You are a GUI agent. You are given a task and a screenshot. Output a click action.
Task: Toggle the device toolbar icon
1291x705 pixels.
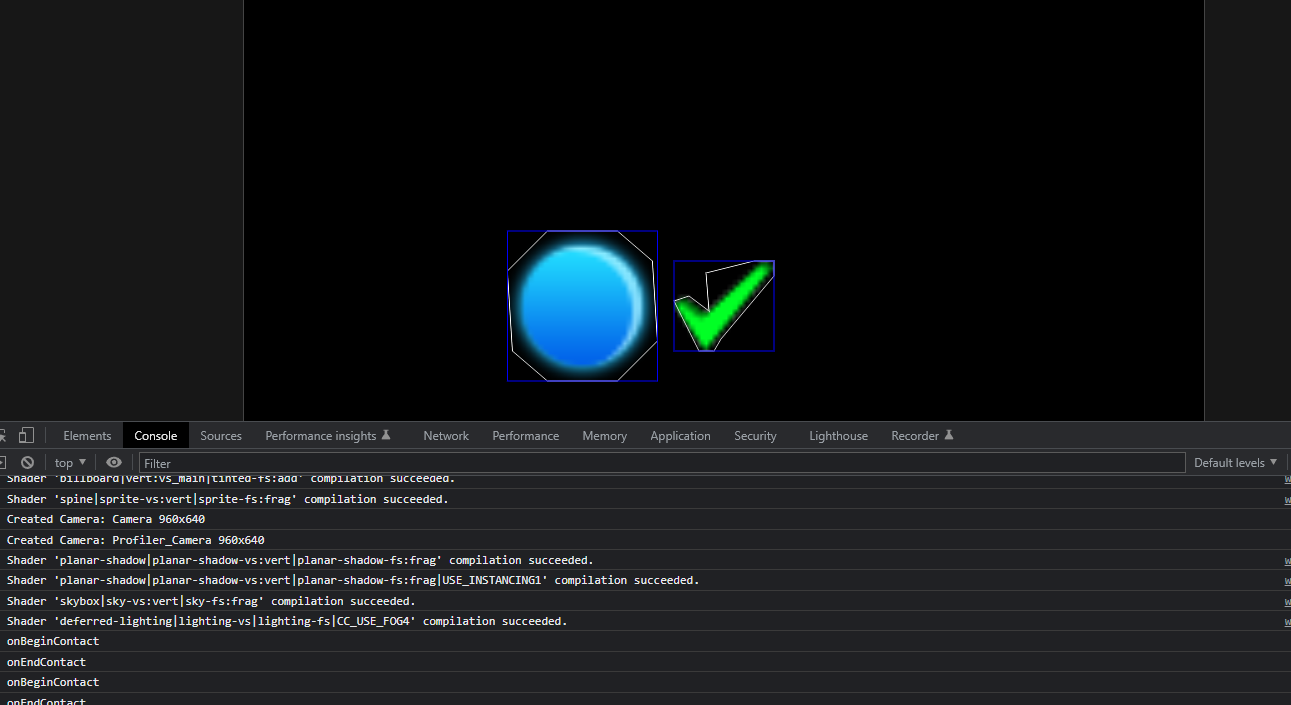[27, 436]
